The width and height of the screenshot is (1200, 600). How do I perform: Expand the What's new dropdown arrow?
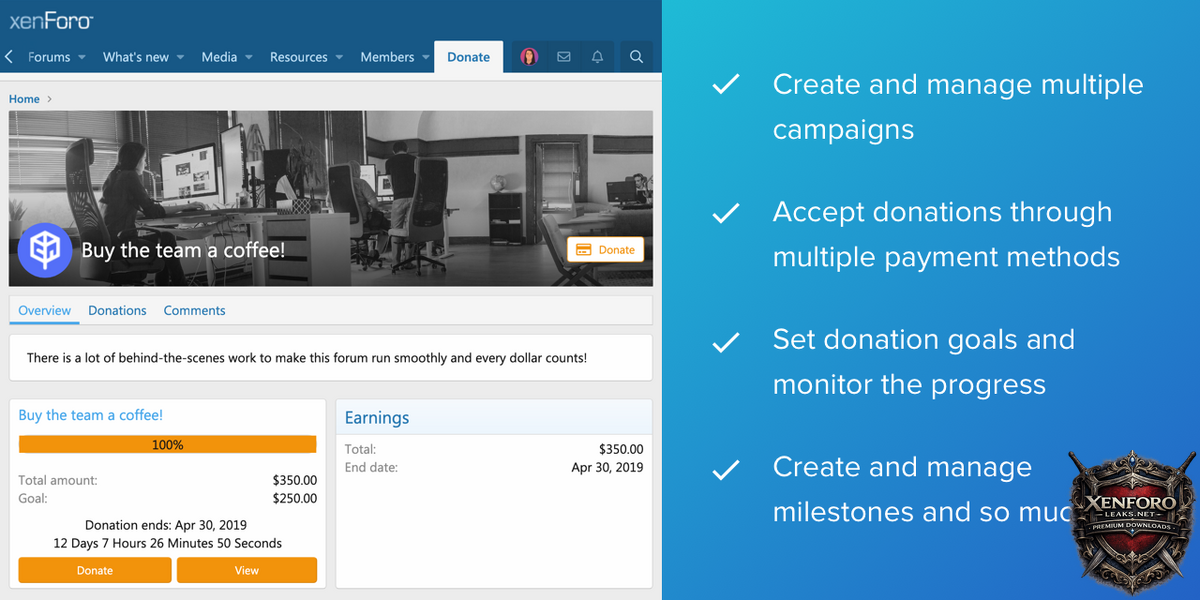point(181,58)
